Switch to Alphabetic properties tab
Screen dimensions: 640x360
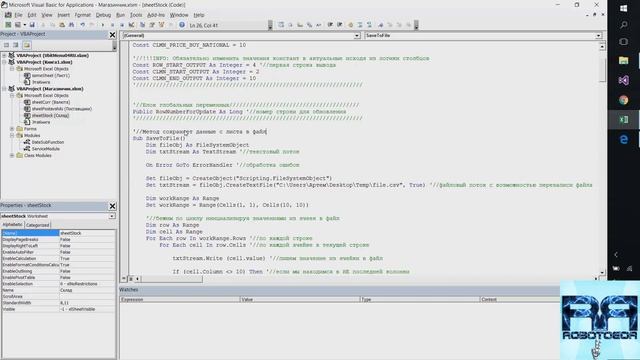(13, 224)
